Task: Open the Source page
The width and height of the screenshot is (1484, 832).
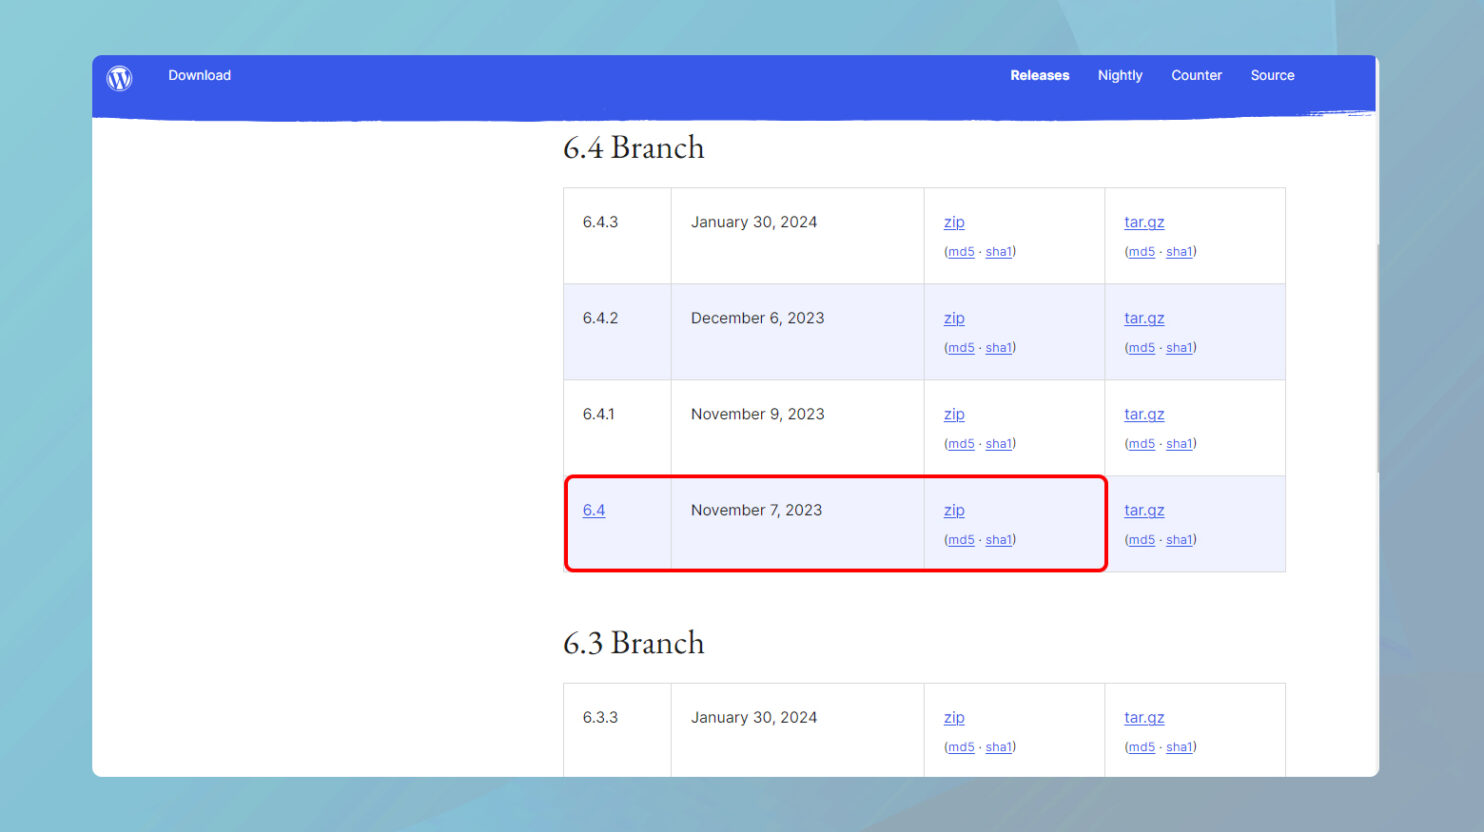Action: tap(1271, 75)
